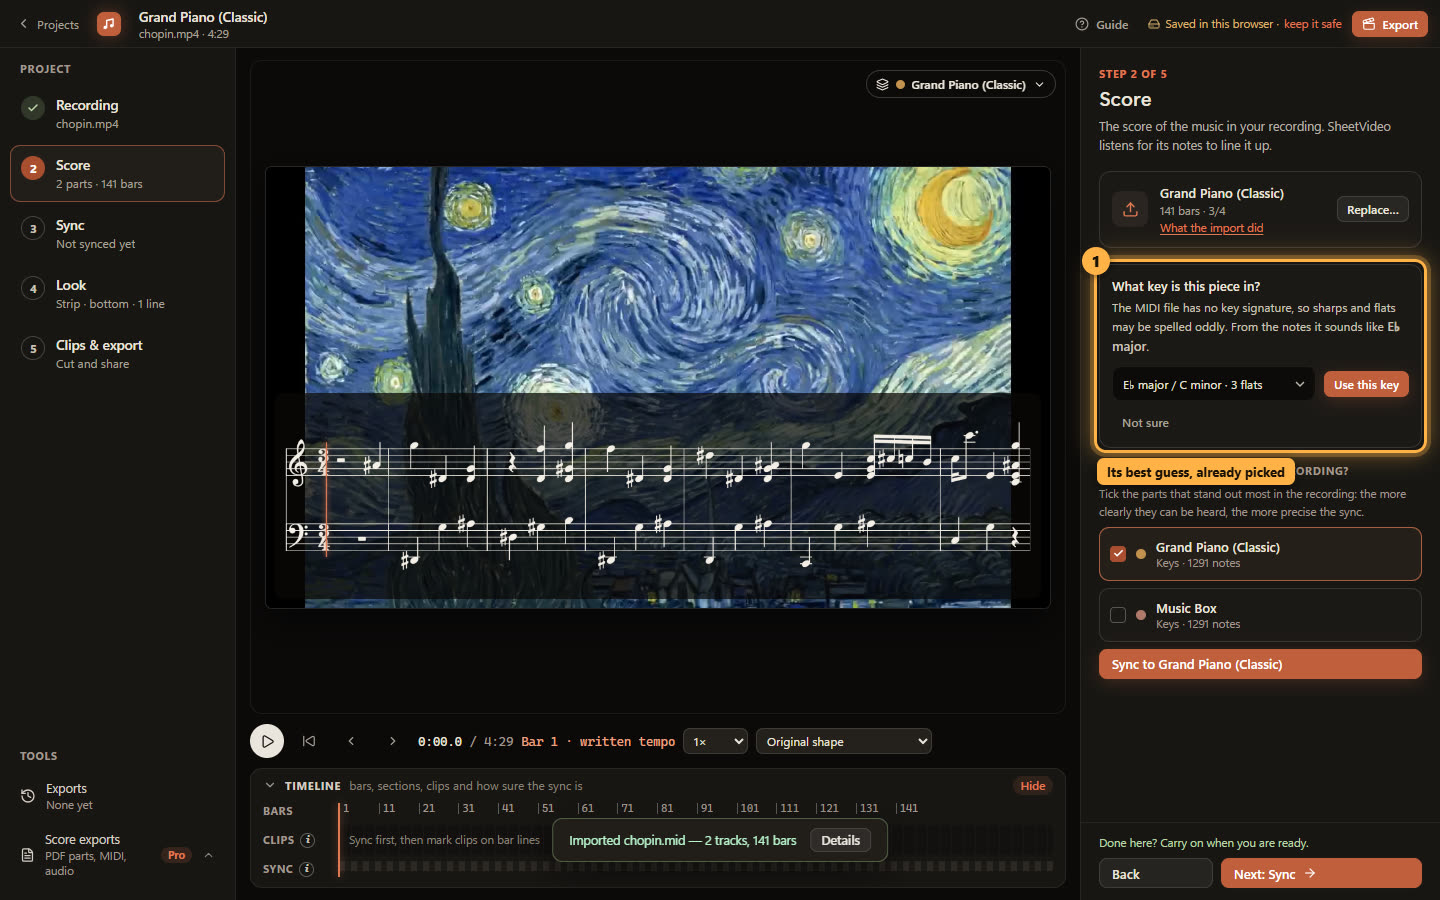Step to the next bar
This screenshot has height=900, width=1440.
click(x=393, y=741)
